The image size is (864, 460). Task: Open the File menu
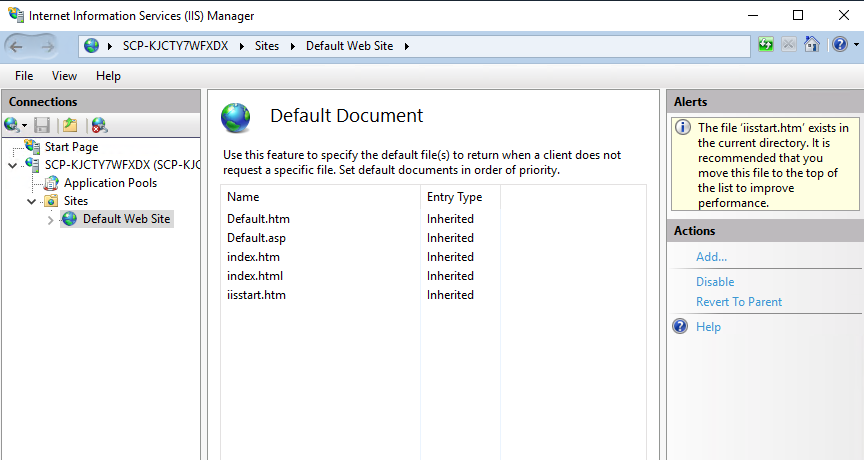pos(24,76)
